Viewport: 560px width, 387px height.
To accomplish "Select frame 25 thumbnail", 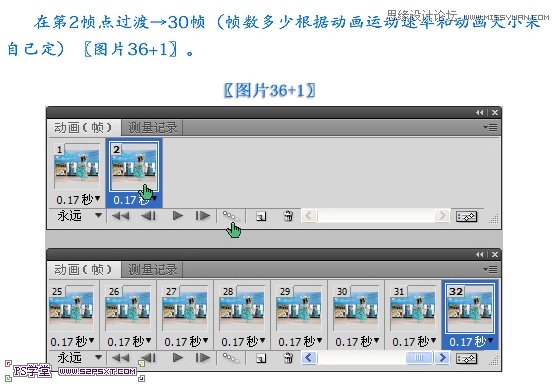I will (71, 308).
